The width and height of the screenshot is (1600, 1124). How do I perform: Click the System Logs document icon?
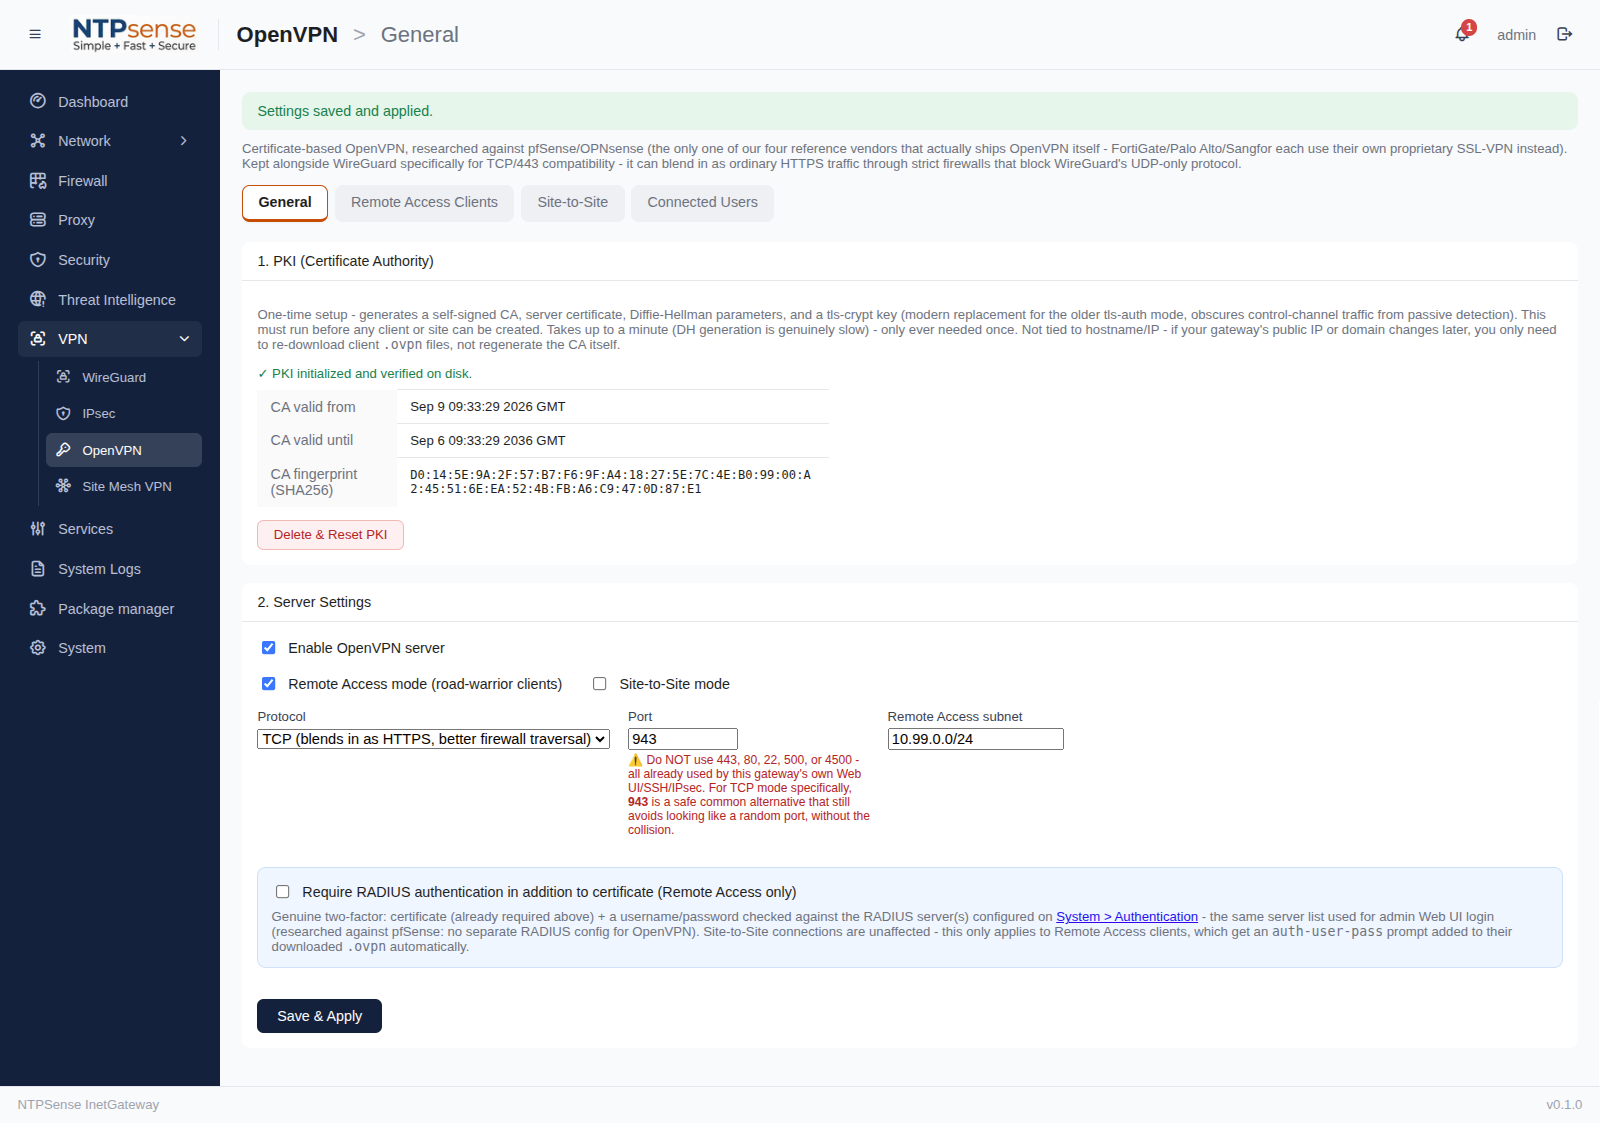click(38, 569)
